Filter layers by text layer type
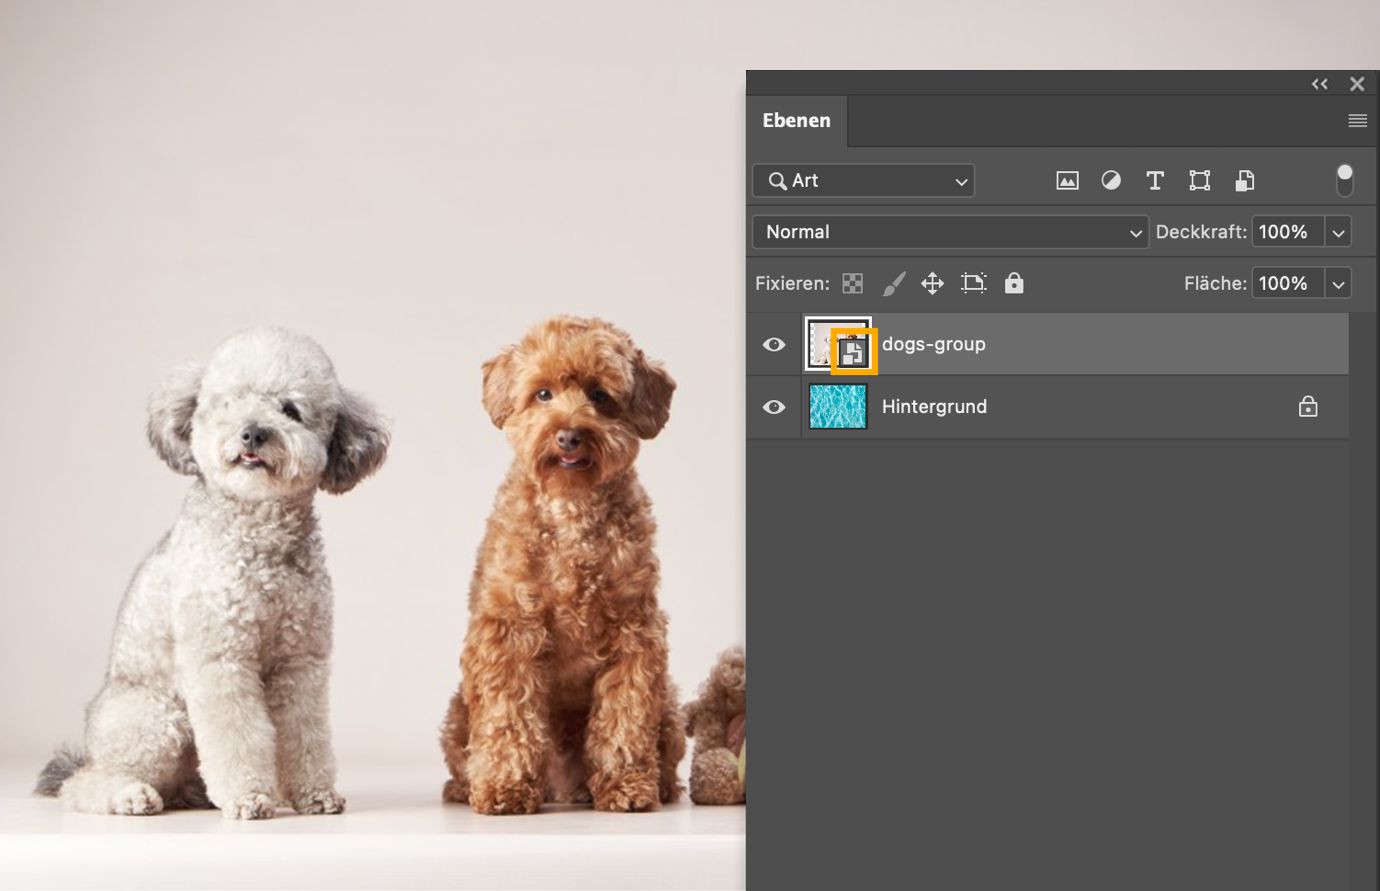This screenshot has height=891, width=1380. click(x=1155, y=181)
